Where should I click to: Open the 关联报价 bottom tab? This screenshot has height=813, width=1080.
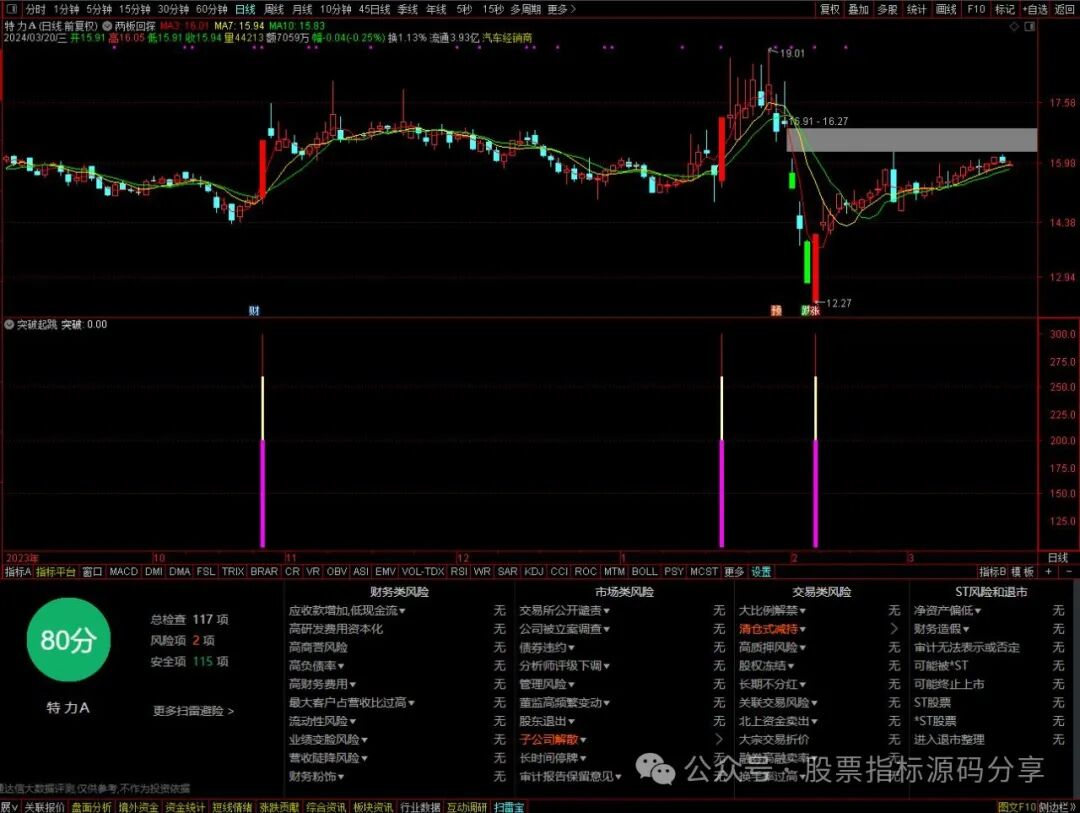click(45, 807)
